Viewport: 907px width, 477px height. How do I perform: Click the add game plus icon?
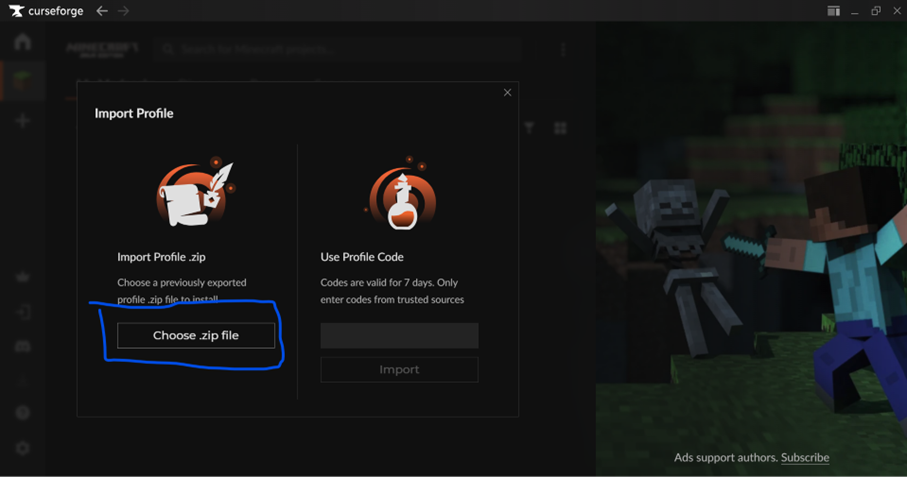pos(23,120)
